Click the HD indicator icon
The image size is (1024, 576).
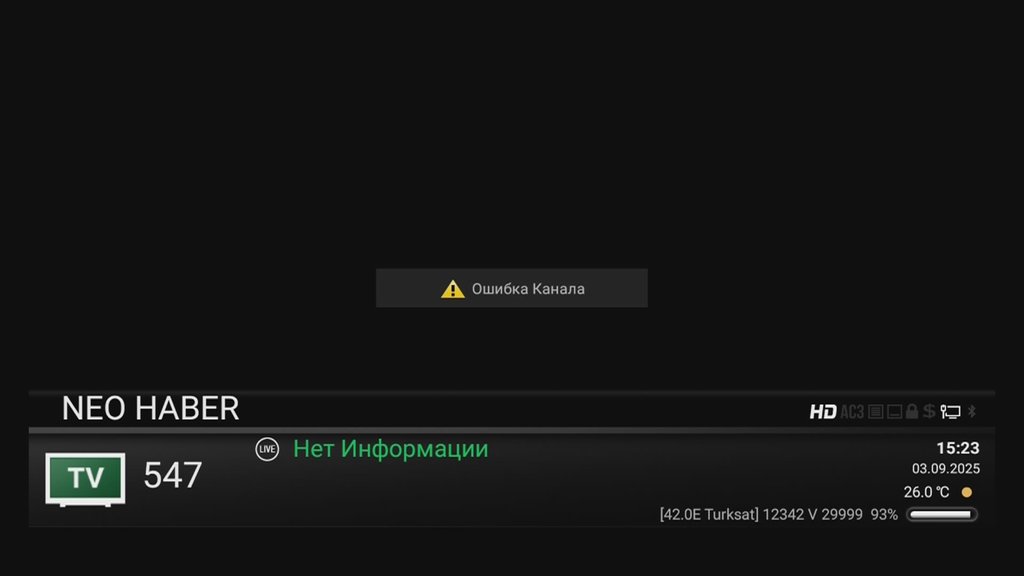[x=823, y=411]
